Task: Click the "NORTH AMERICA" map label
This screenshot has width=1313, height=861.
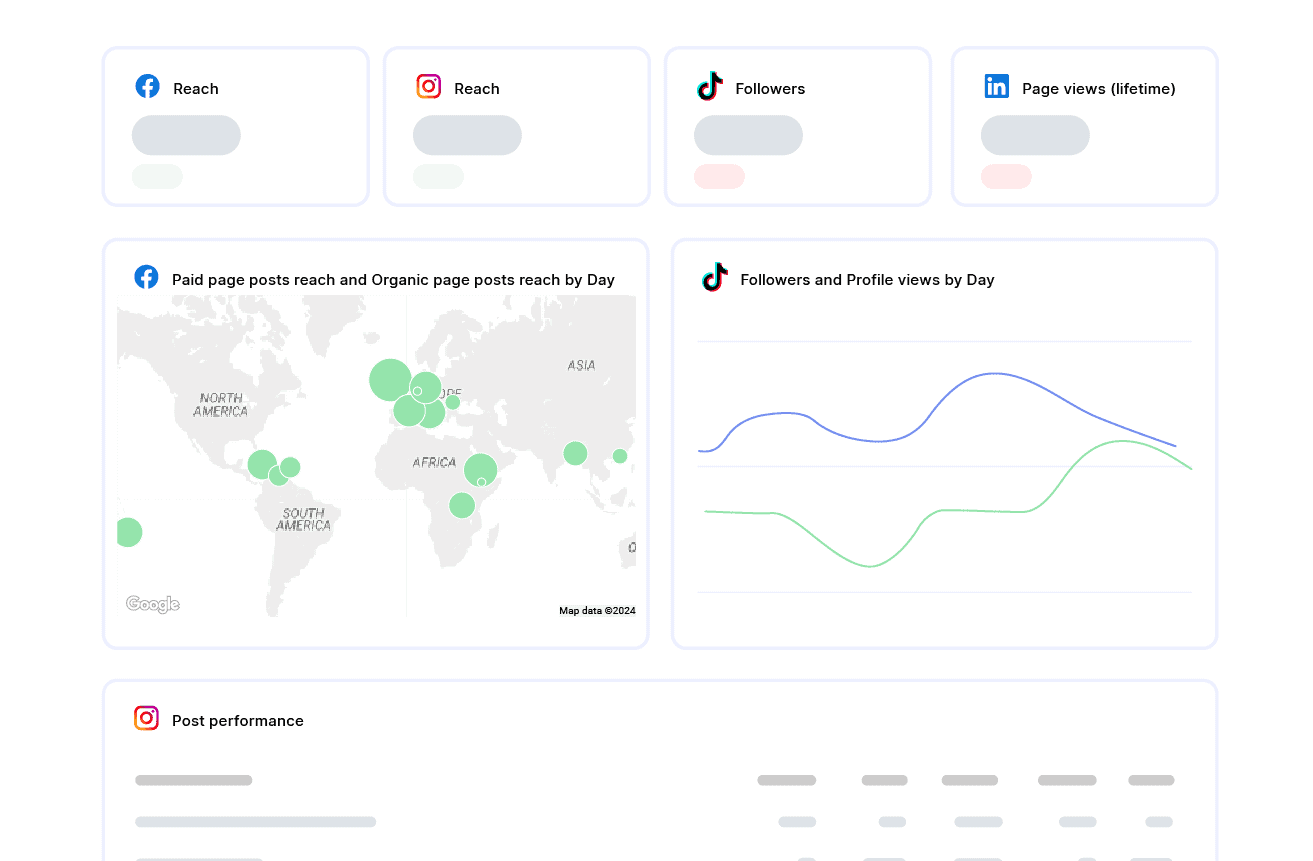Action: 221,405
